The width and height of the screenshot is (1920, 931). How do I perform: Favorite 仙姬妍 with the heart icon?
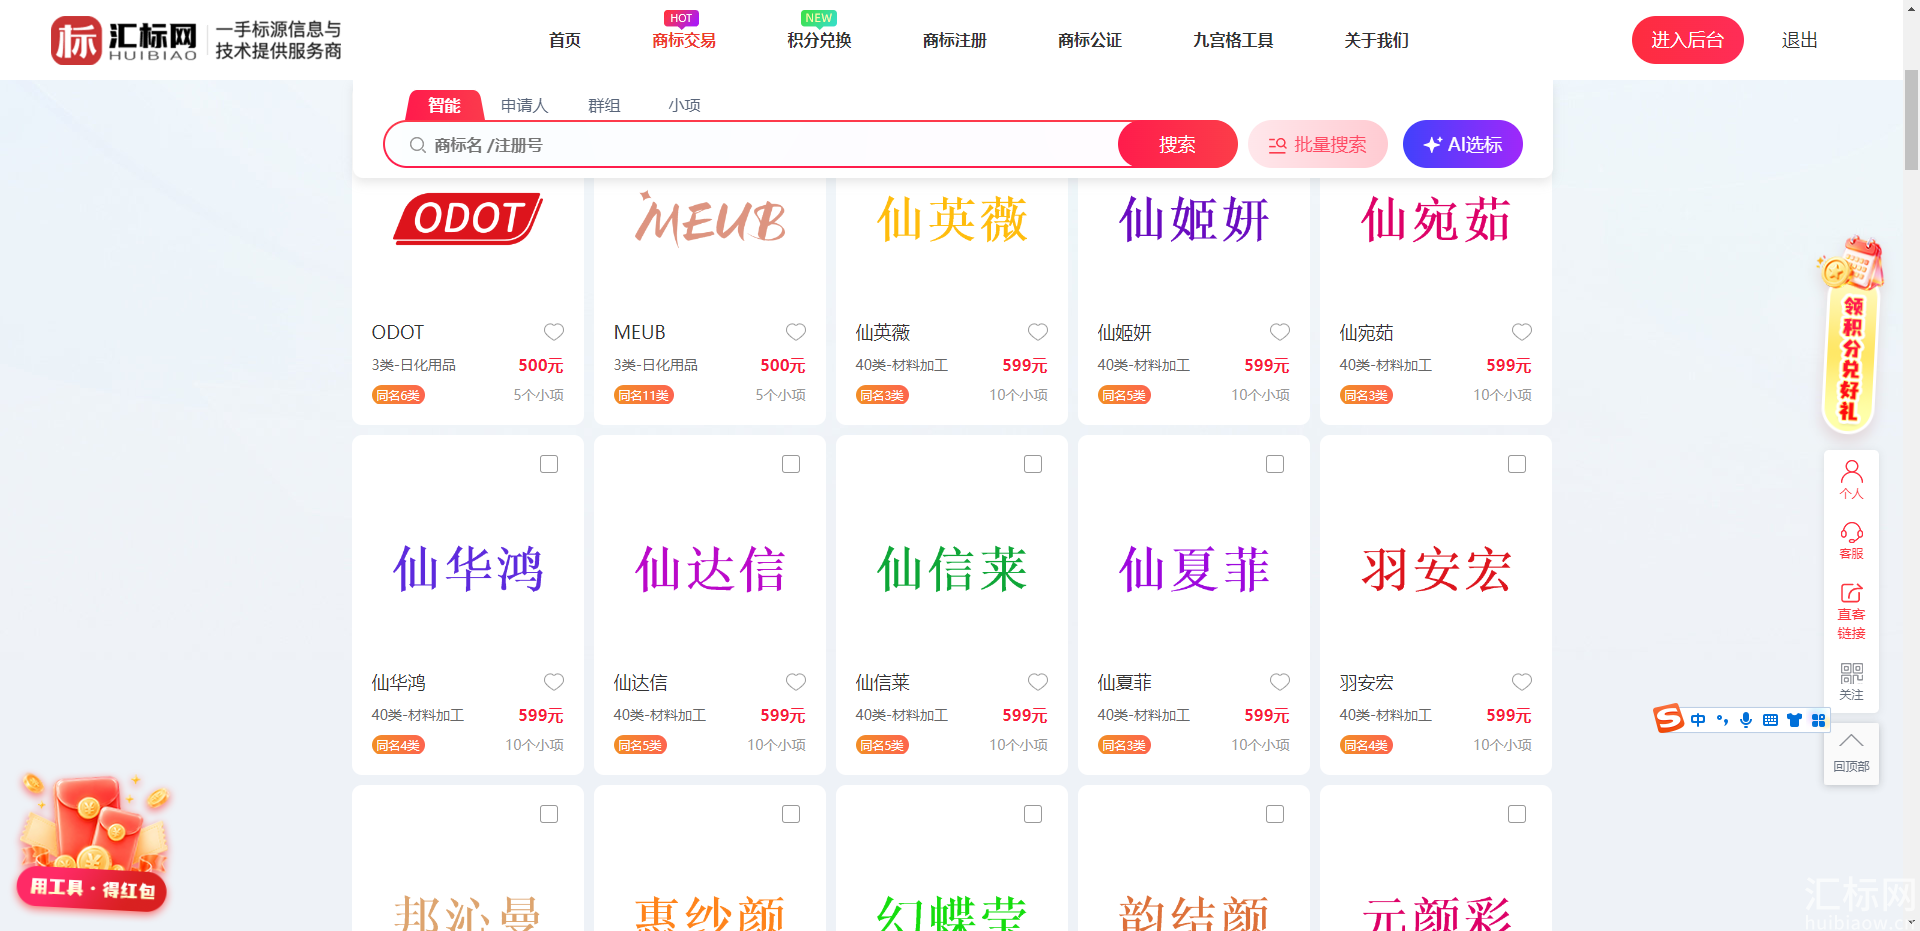pos(1280,332)
